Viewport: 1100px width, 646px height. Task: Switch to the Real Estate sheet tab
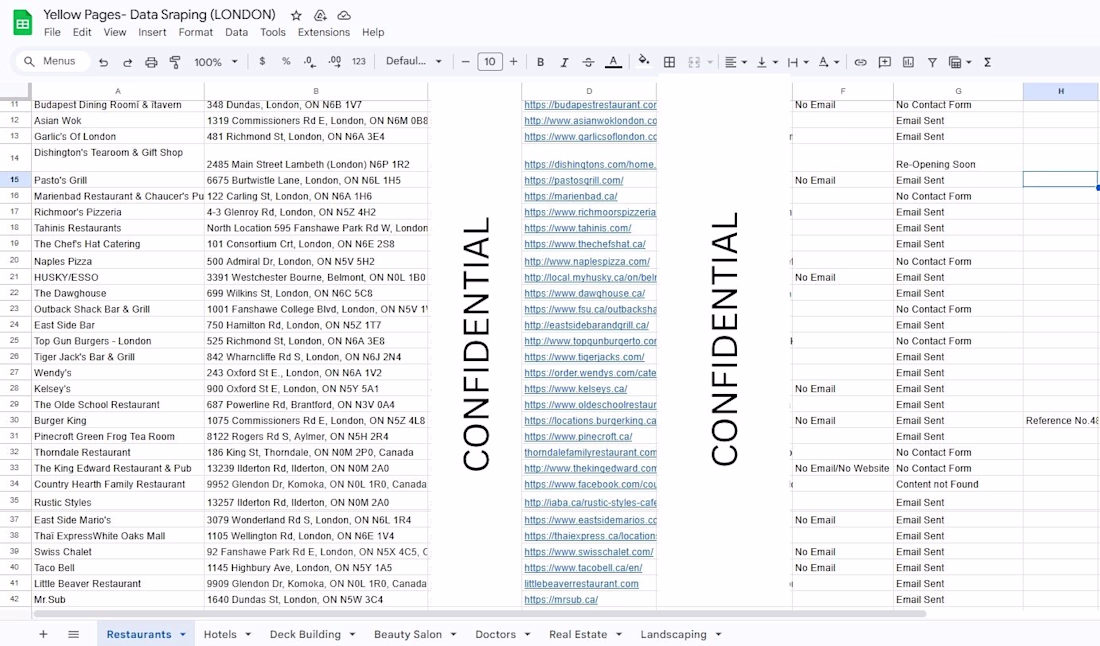point(578,634)
